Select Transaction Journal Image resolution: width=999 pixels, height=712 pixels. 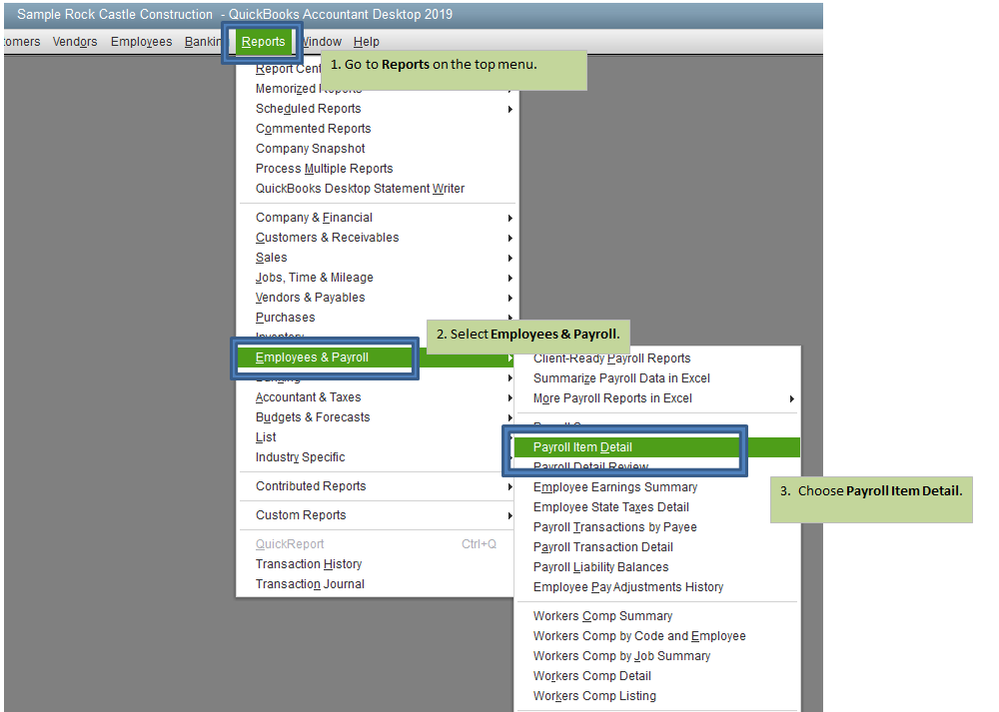pyautogui.click(x=376, y=584)
